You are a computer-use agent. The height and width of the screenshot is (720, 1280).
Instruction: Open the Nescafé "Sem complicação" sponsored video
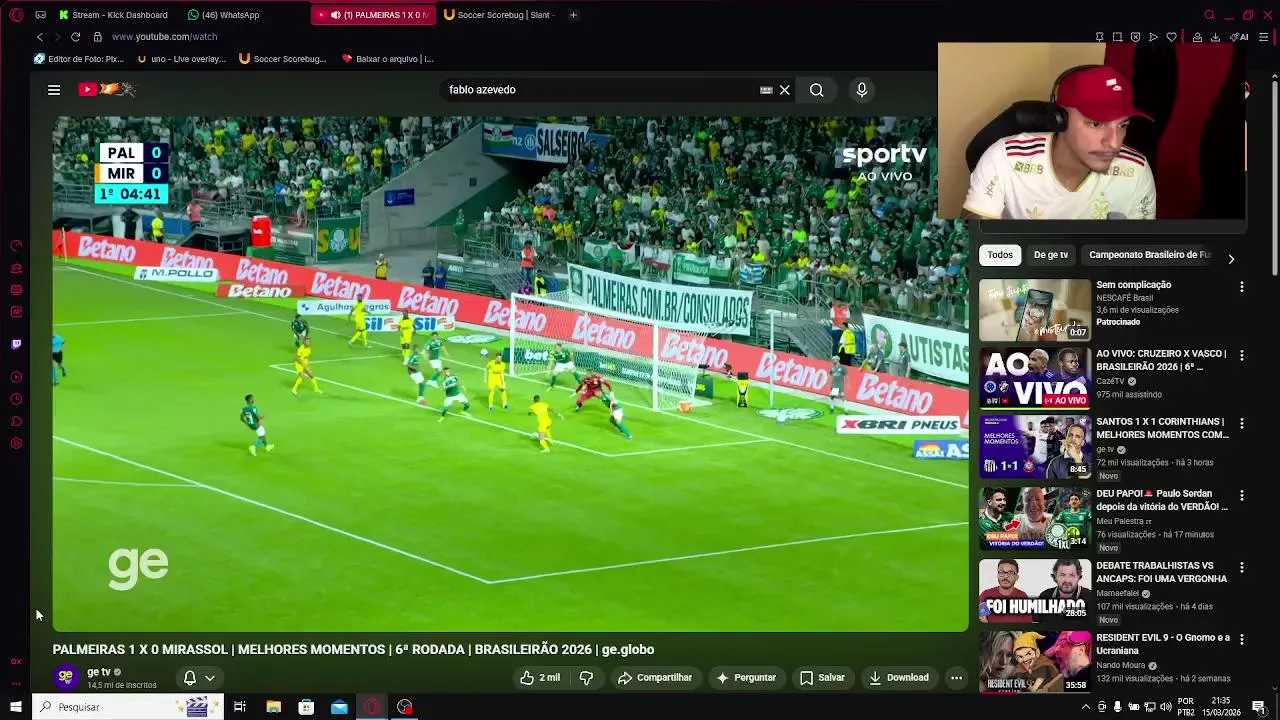(x=1035, y=310)
